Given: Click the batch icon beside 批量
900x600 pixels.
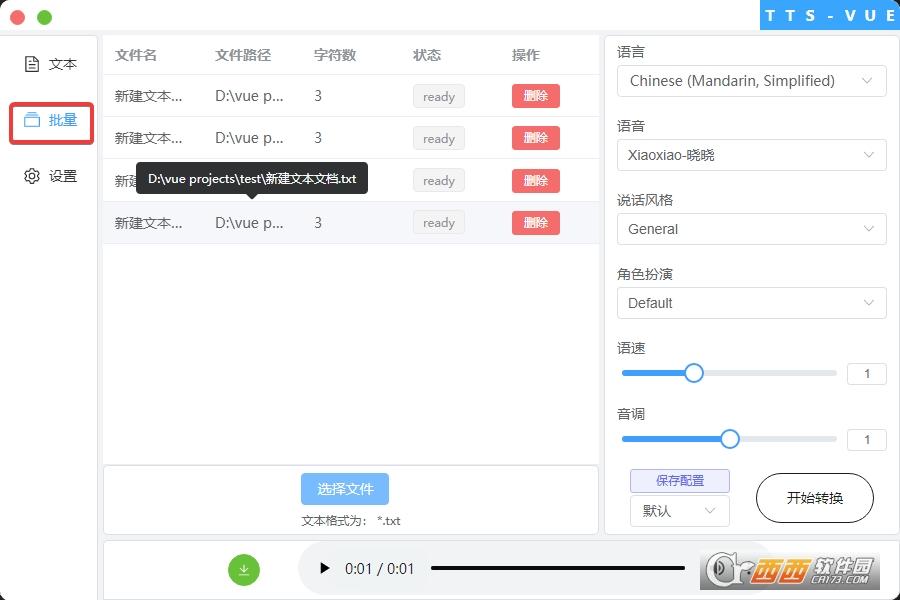Looking at the screenshot, I should (32, 120).
